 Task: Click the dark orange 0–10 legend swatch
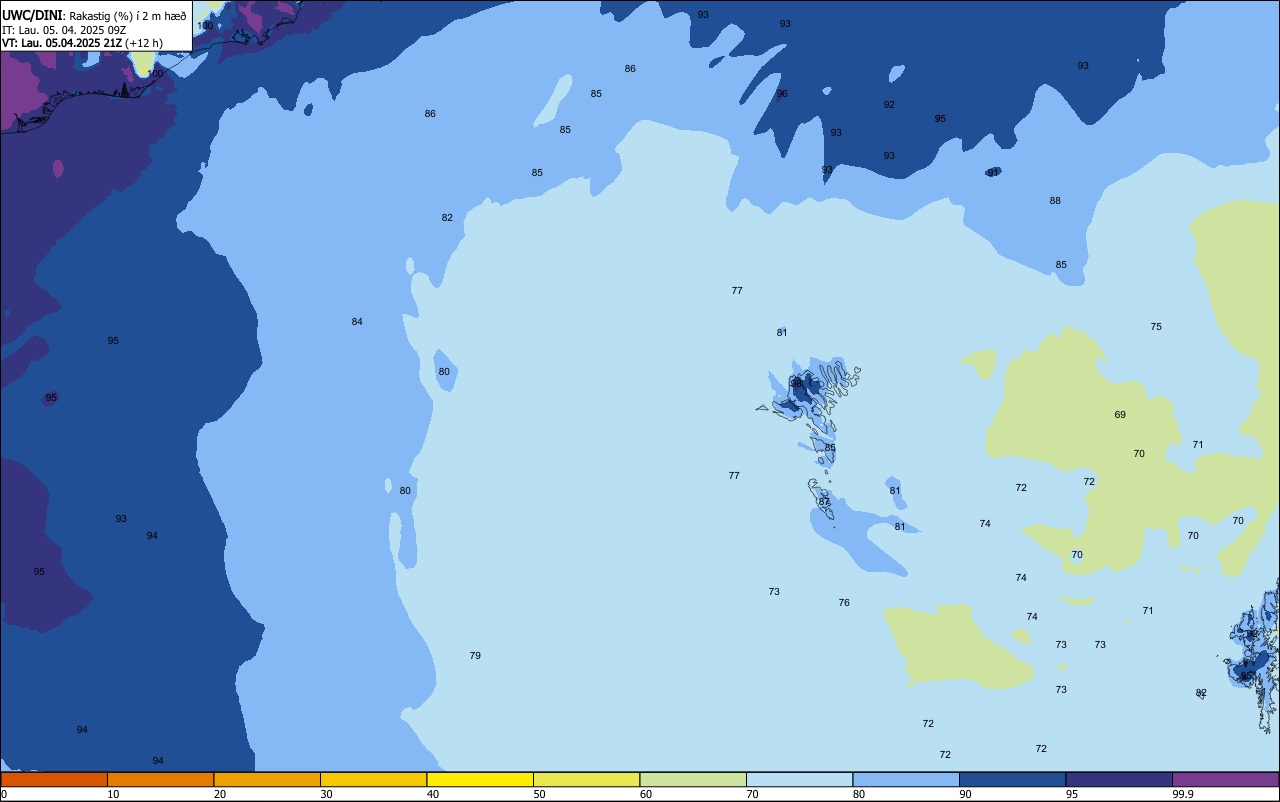(54, 779)
